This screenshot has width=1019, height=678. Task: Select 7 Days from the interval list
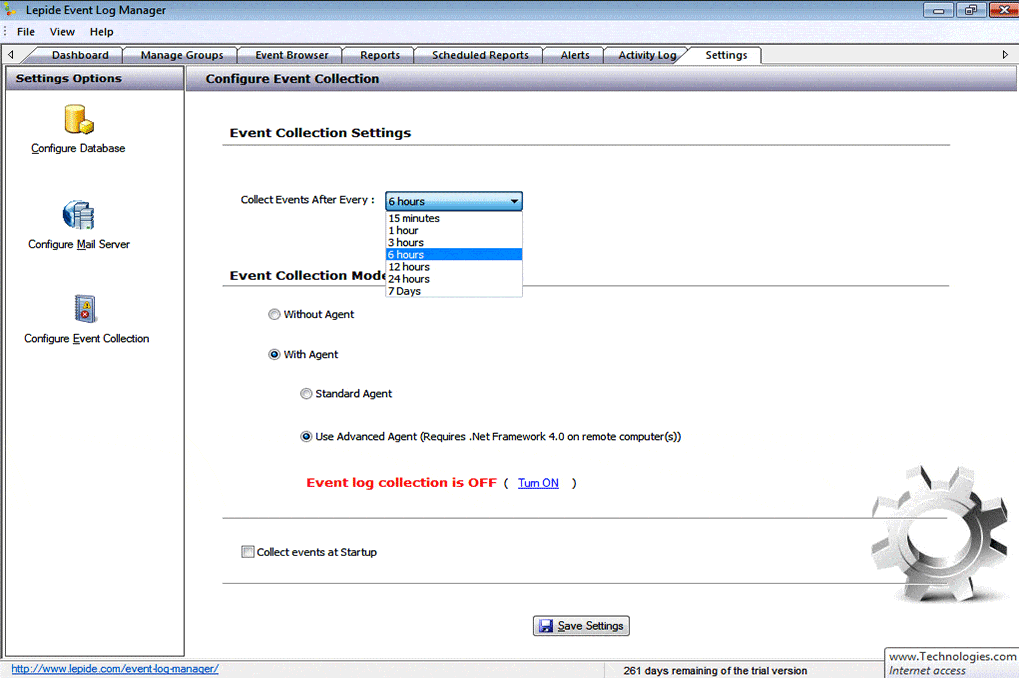pos(454,291)
